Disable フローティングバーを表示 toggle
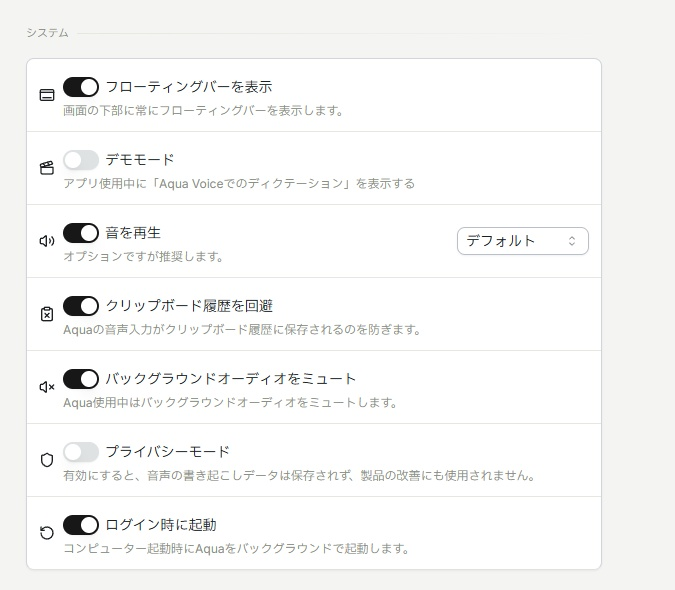The image size is (675, 590). pyautogui.click(x=81, y=87)
